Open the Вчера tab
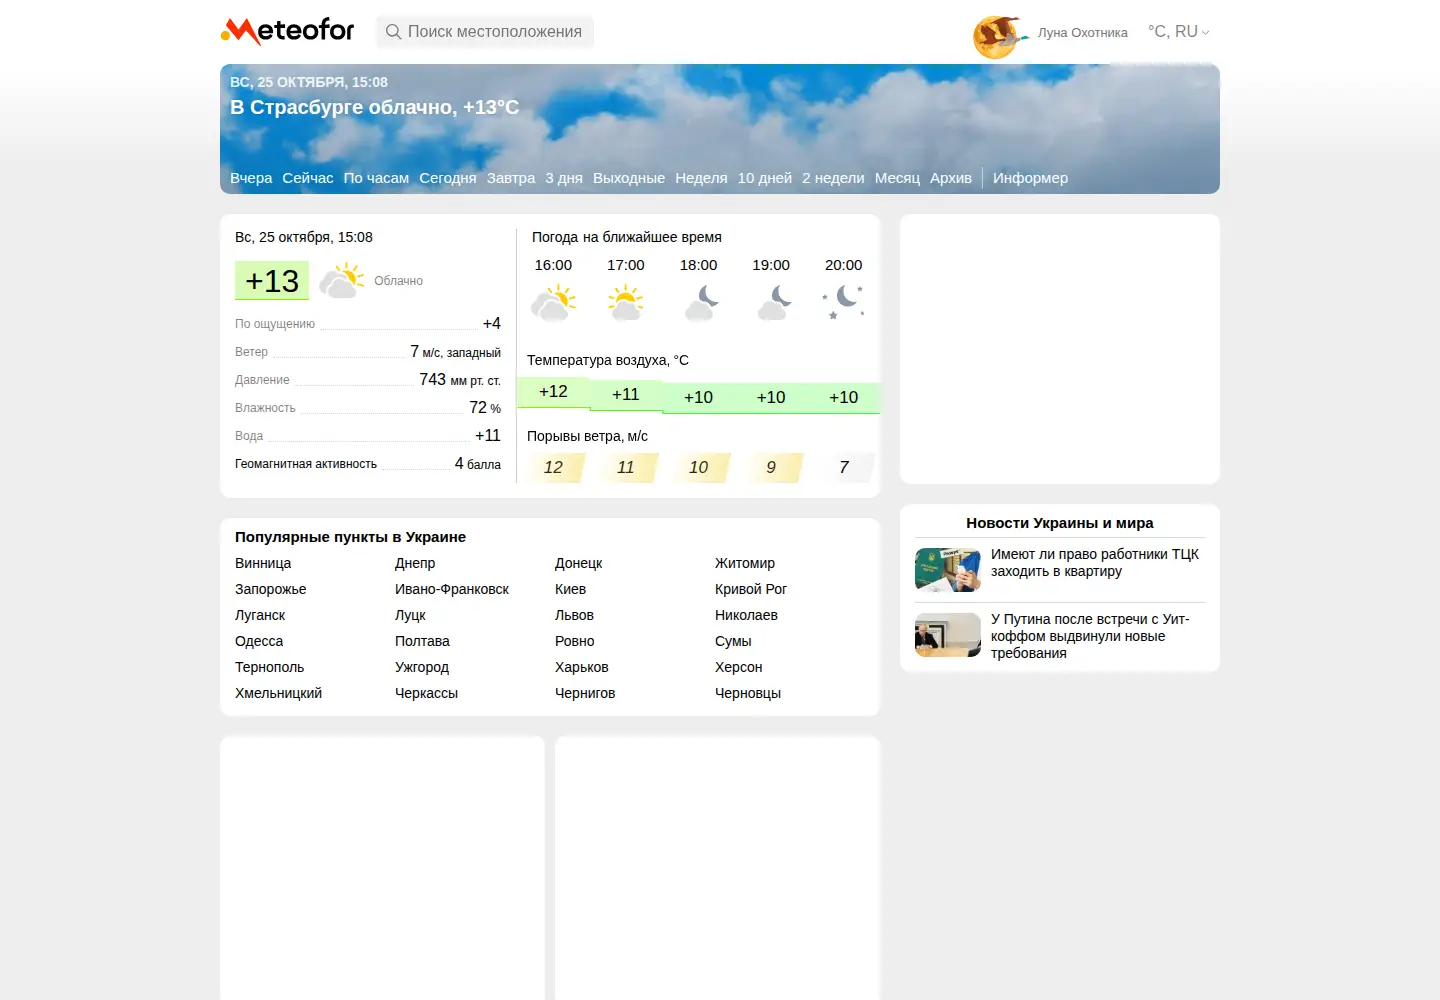 tap(251, 178)
